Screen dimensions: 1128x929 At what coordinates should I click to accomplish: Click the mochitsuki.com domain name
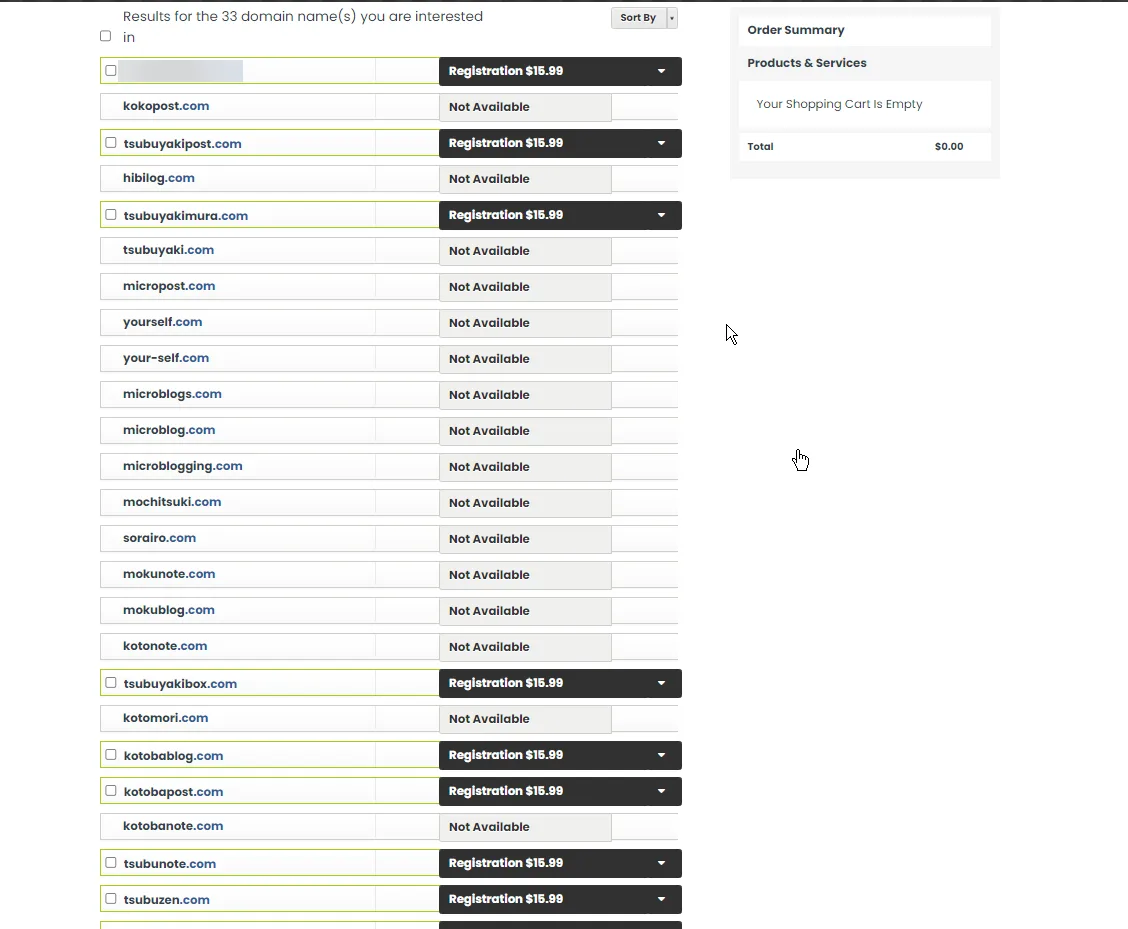click(172, 502)
